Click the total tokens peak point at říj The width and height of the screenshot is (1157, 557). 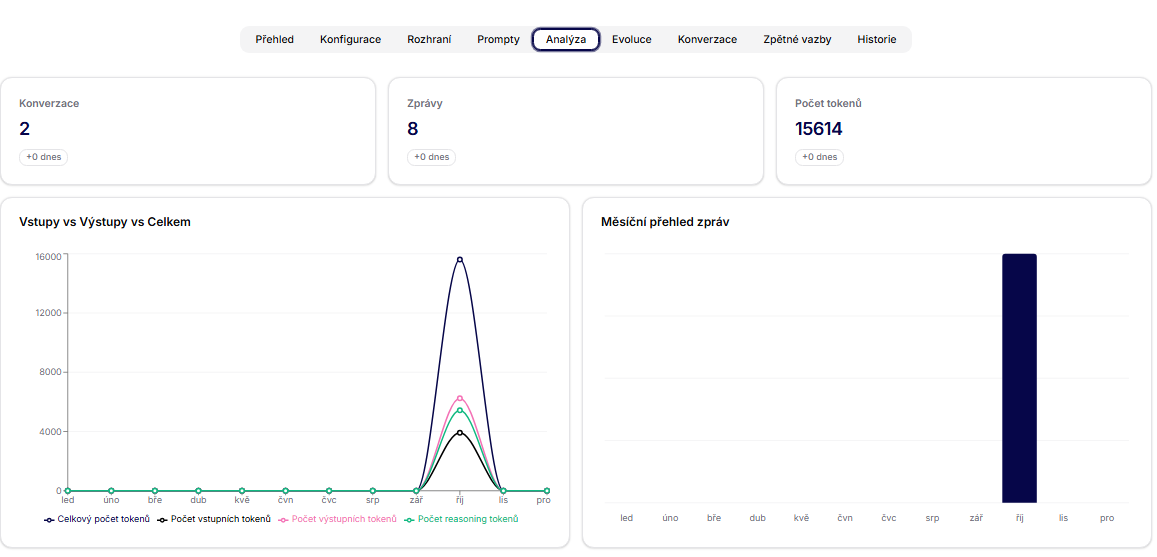(460, 260)
